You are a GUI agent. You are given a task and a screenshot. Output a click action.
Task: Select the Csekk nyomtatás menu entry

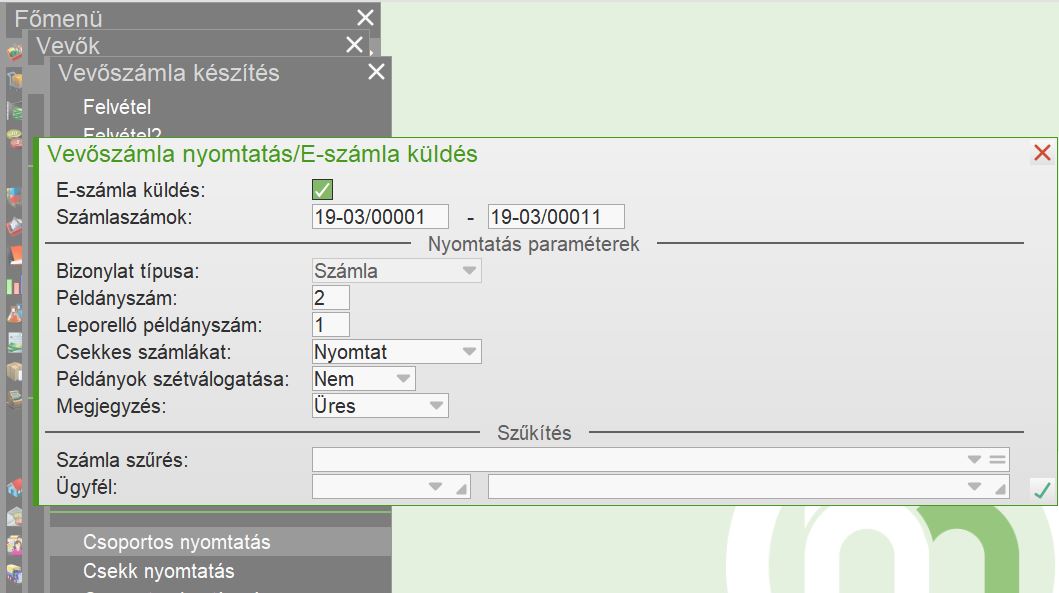[159, 571]
